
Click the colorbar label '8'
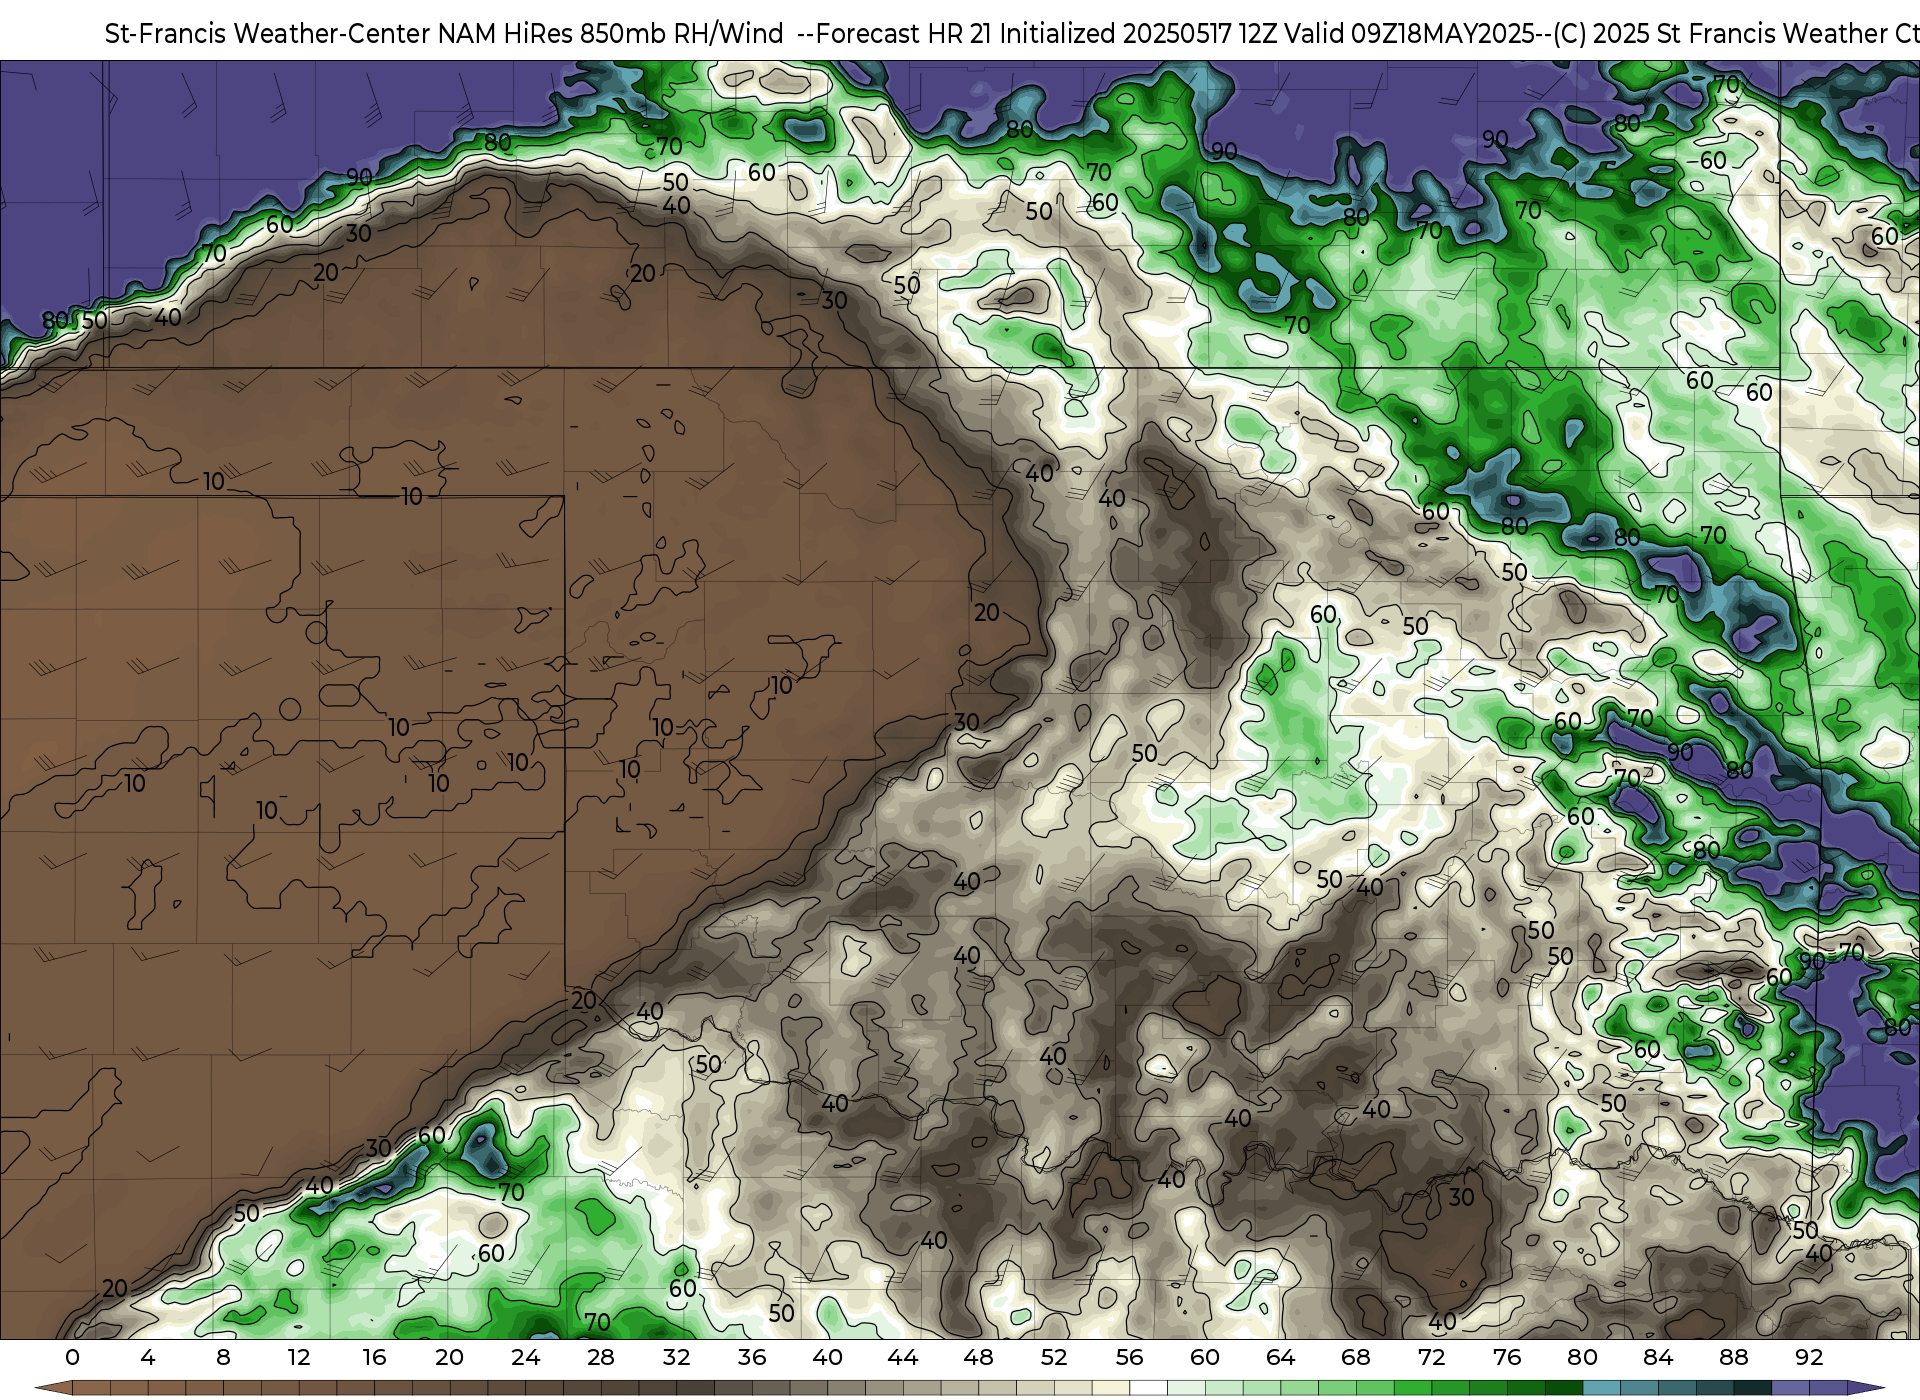[223, 1357]
